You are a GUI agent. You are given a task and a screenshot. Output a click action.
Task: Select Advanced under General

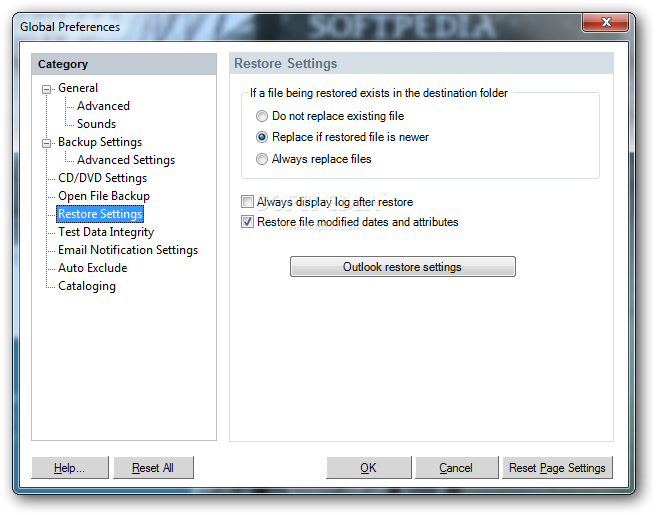coord(103,106)
